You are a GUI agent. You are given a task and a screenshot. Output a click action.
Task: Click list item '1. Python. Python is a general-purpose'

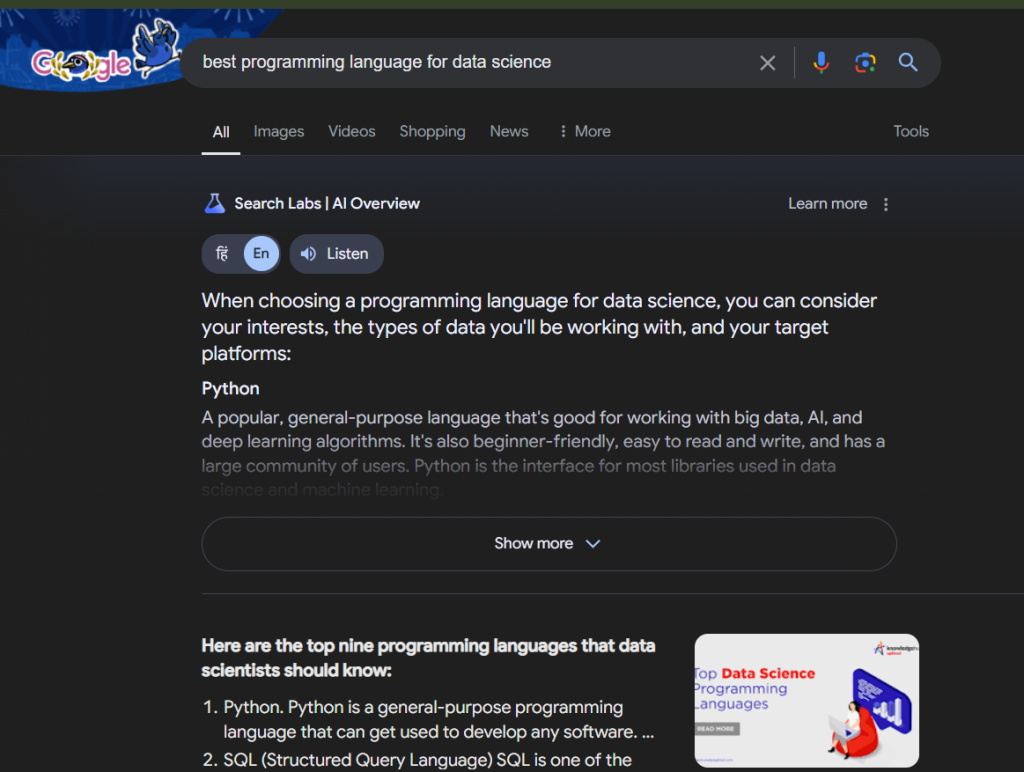428,719
